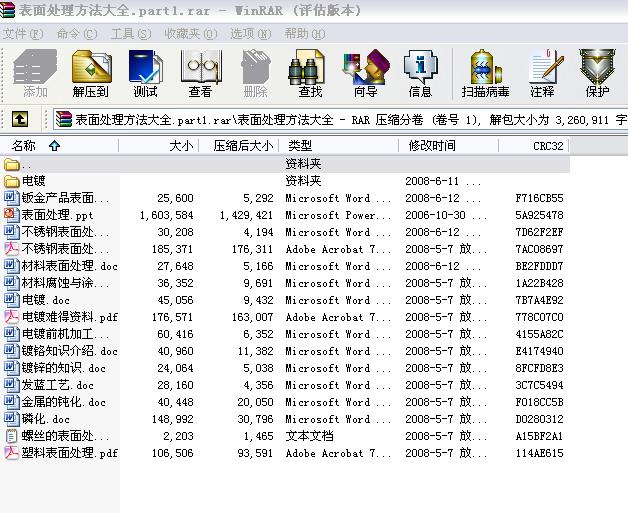
Task: Click size value 148,992
Action: [x=173, y=419]
